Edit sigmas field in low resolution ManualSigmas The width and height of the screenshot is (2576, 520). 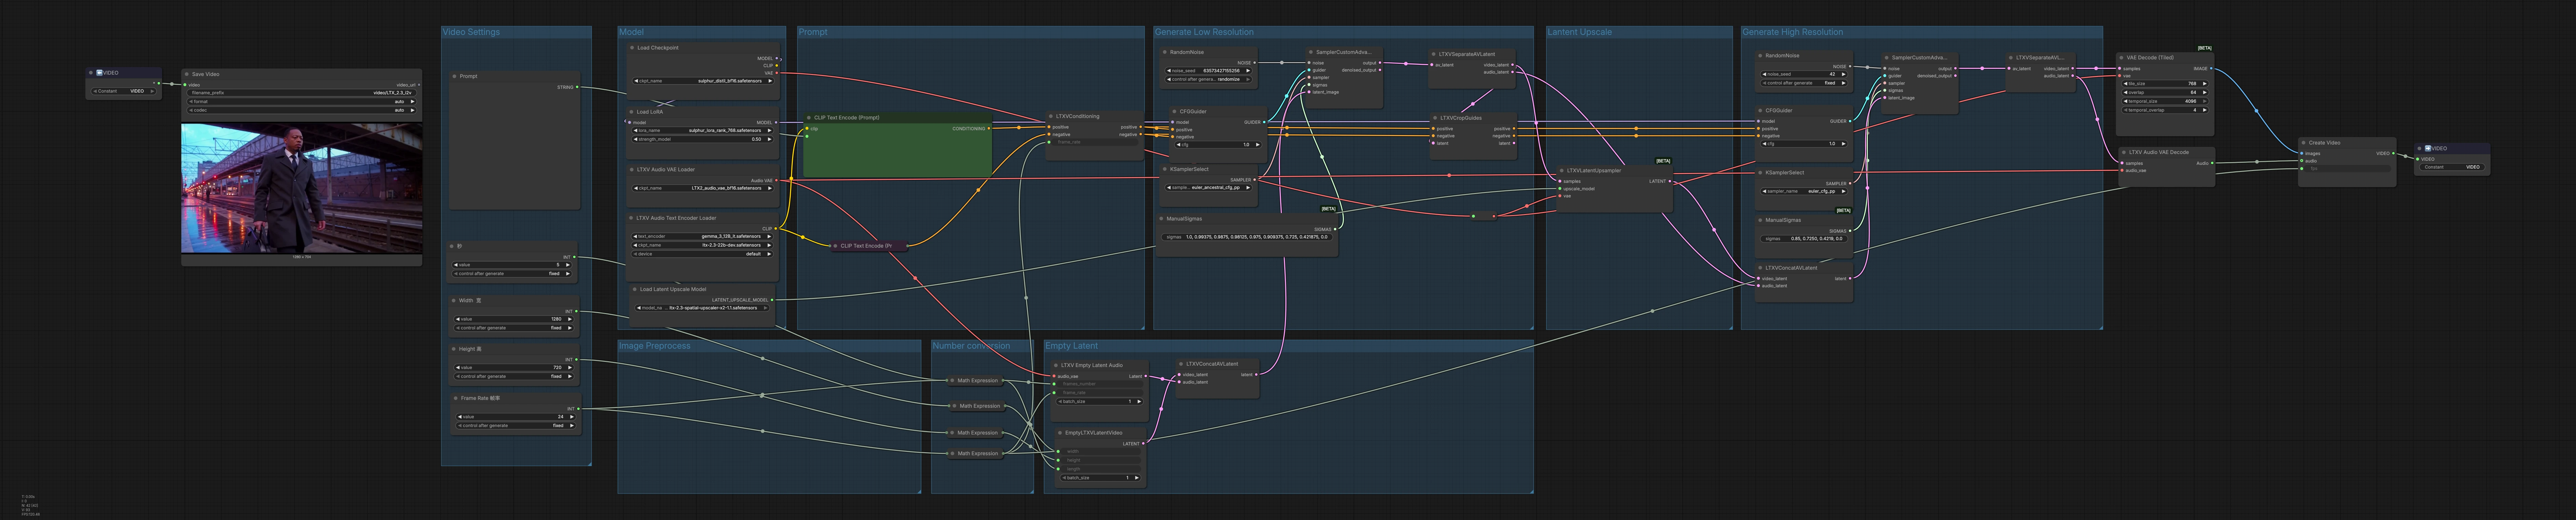tap(1247, 237)
